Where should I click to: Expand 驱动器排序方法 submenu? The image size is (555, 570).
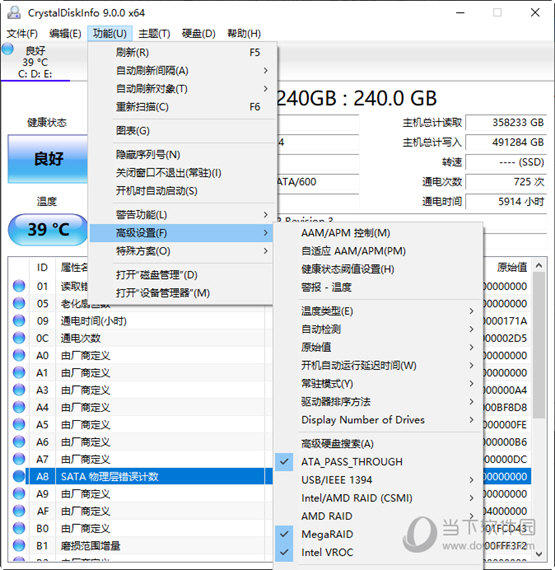(x=378, y=402)
